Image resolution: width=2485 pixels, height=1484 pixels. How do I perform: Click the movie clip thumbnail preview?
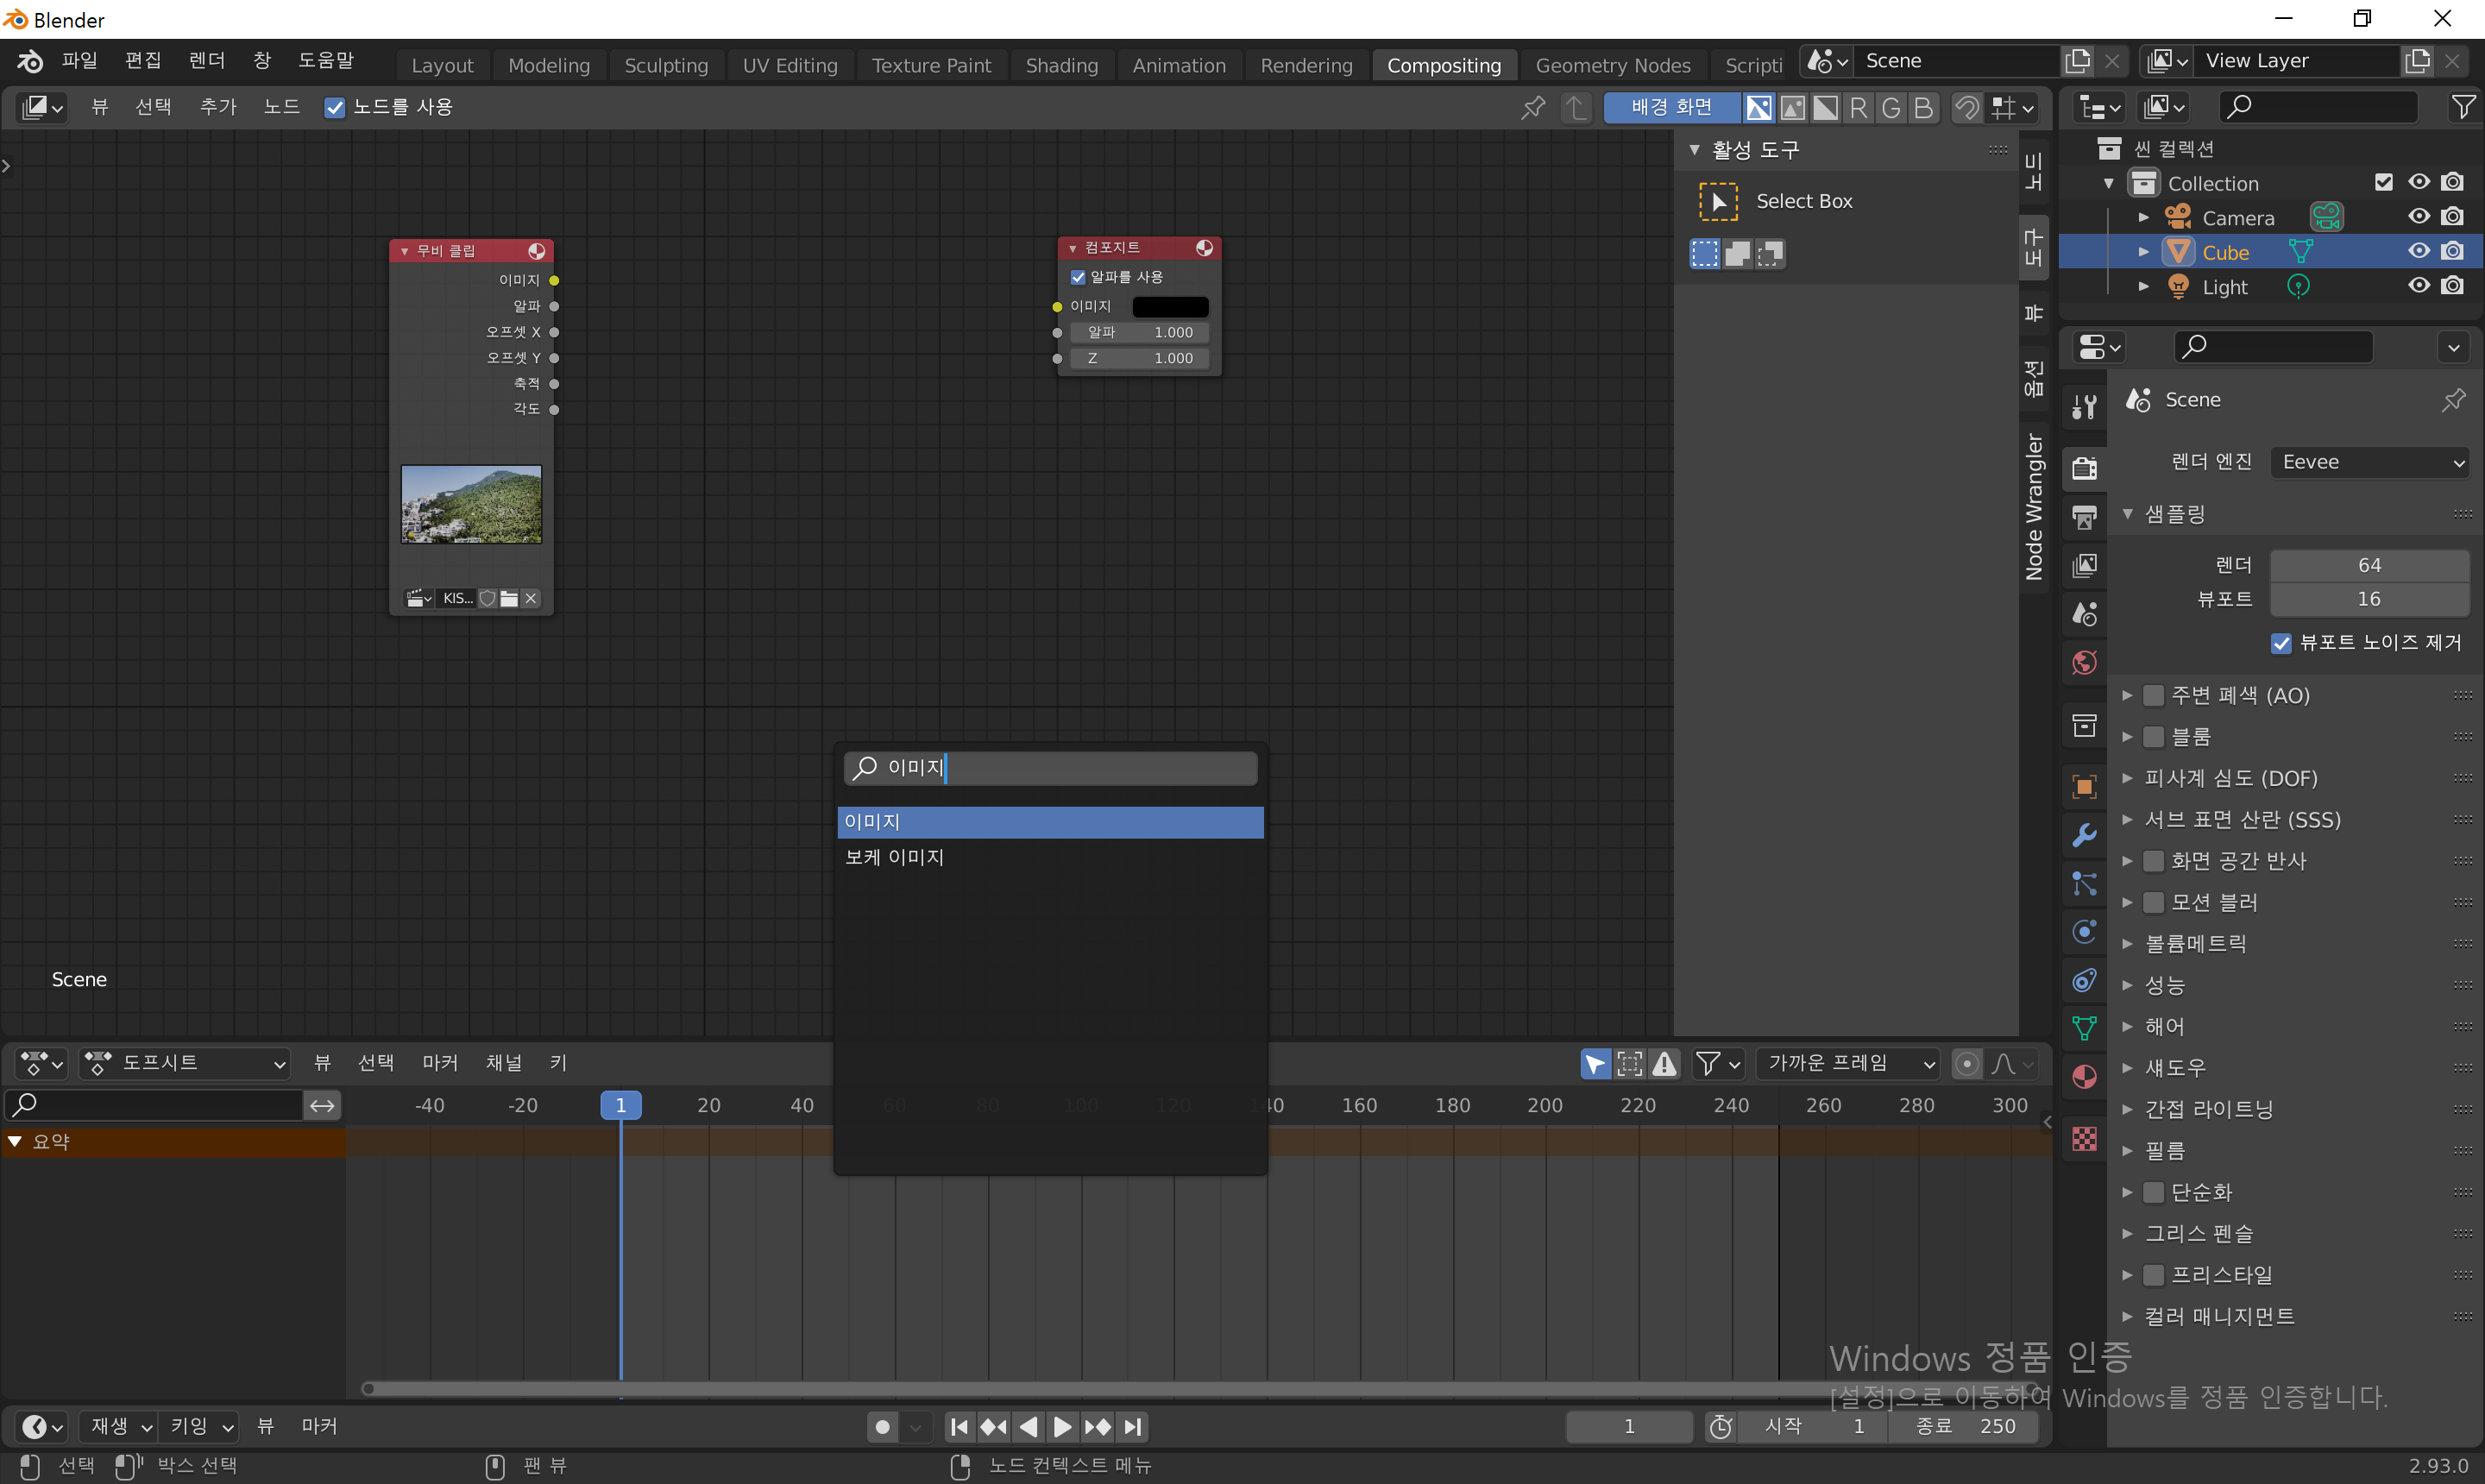point(471,504)
